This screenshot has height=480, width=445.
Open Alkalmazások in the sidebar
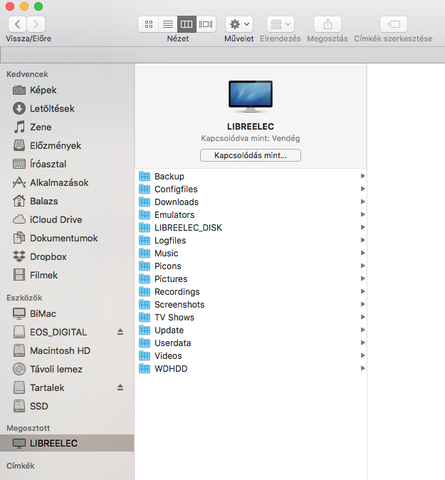coord(67,182)
